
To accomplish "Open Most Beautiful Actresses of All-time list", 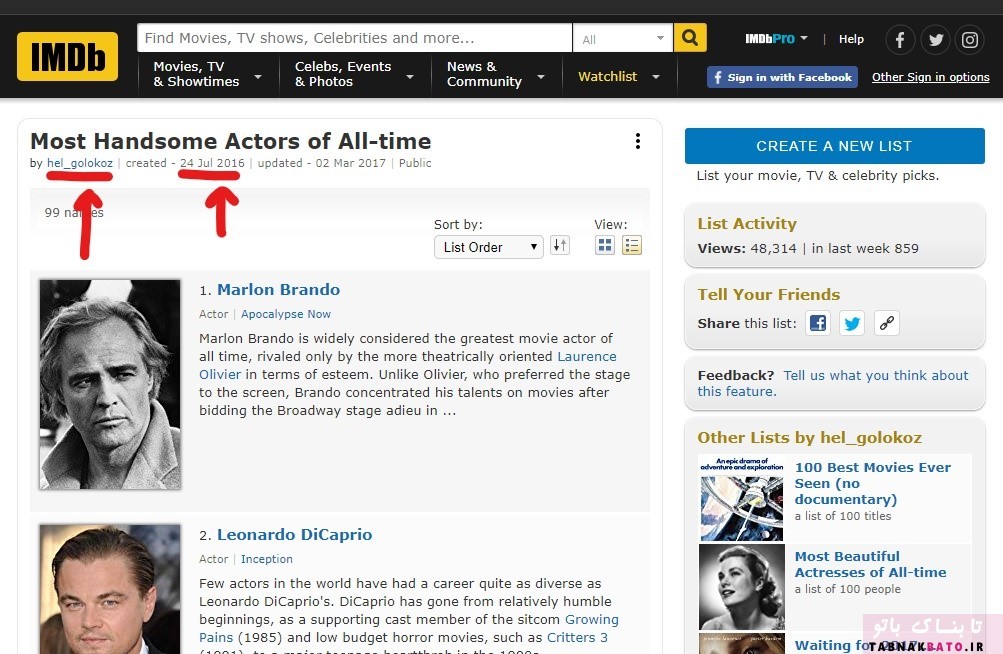I will tap(870, 564).
